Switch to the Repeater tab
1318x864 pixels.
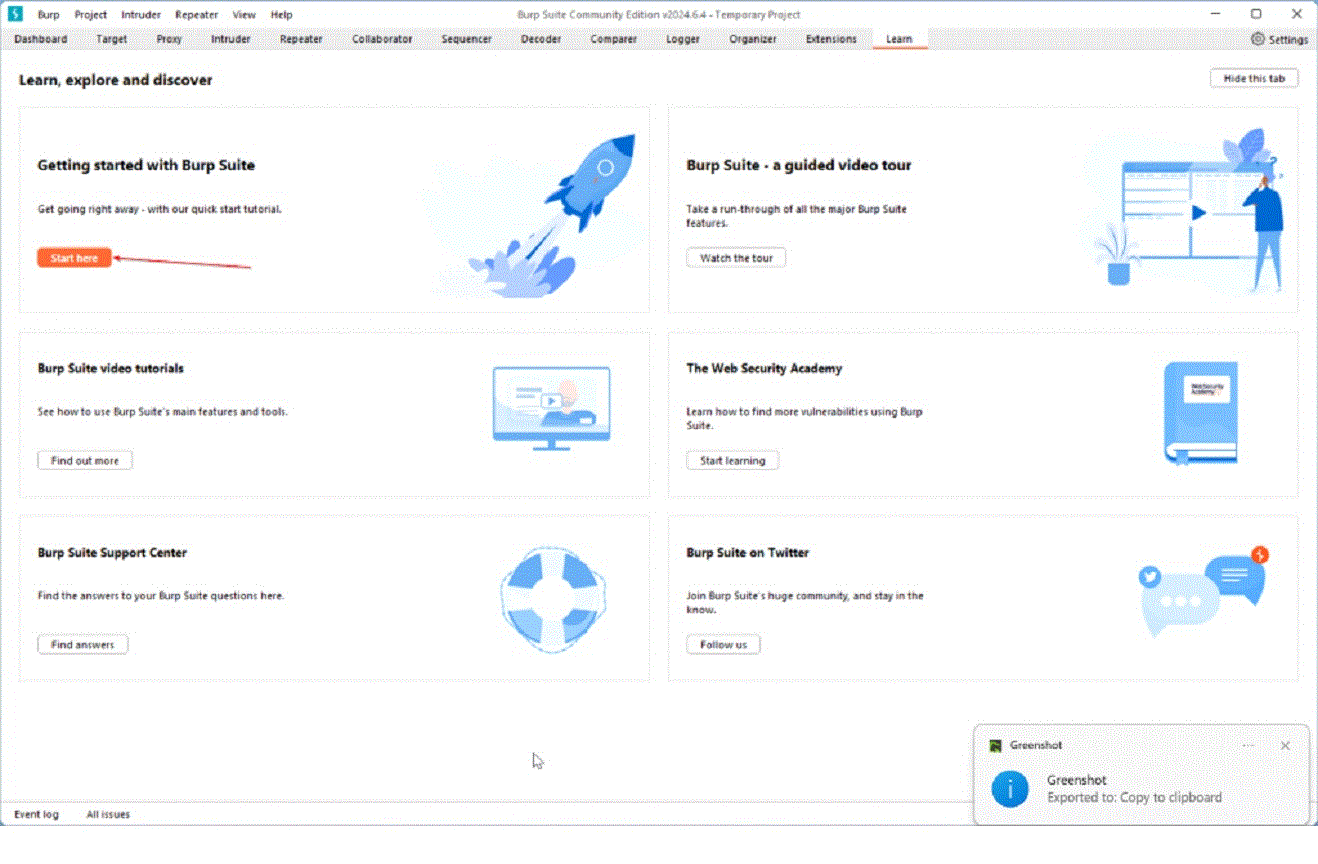click(301, 39)
